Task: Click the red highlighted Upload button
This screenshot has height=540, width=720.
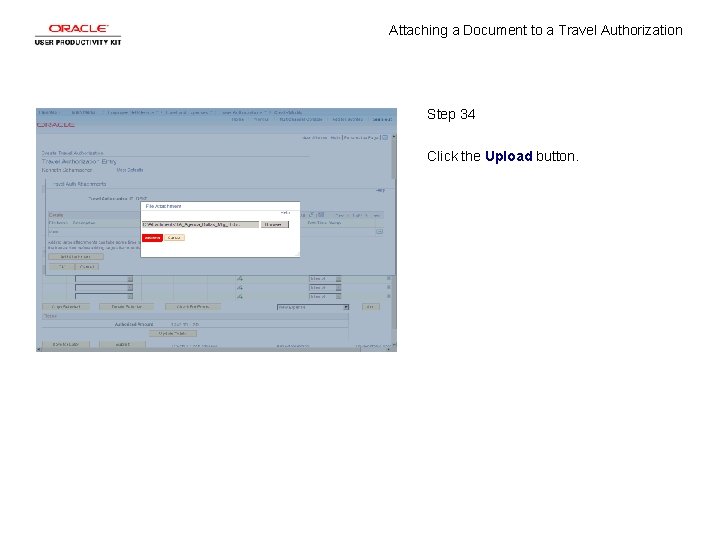Action: (152, 238)
